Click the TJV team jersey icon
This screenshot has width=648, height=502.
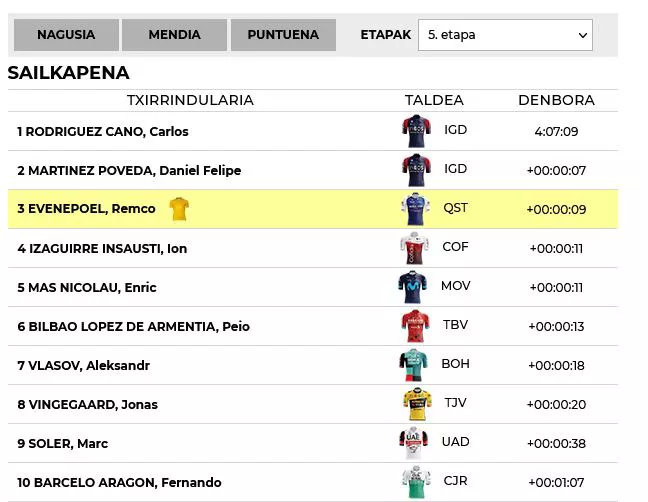415,404
